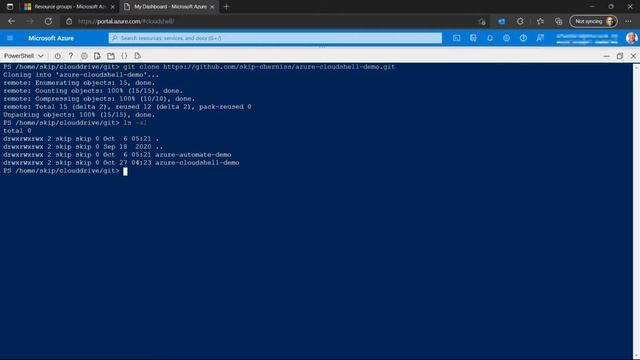Click the azure-cloudshell-demo directory entry
Screen dimensions: 640x360
pyautogui.click(x=197, y=163)
